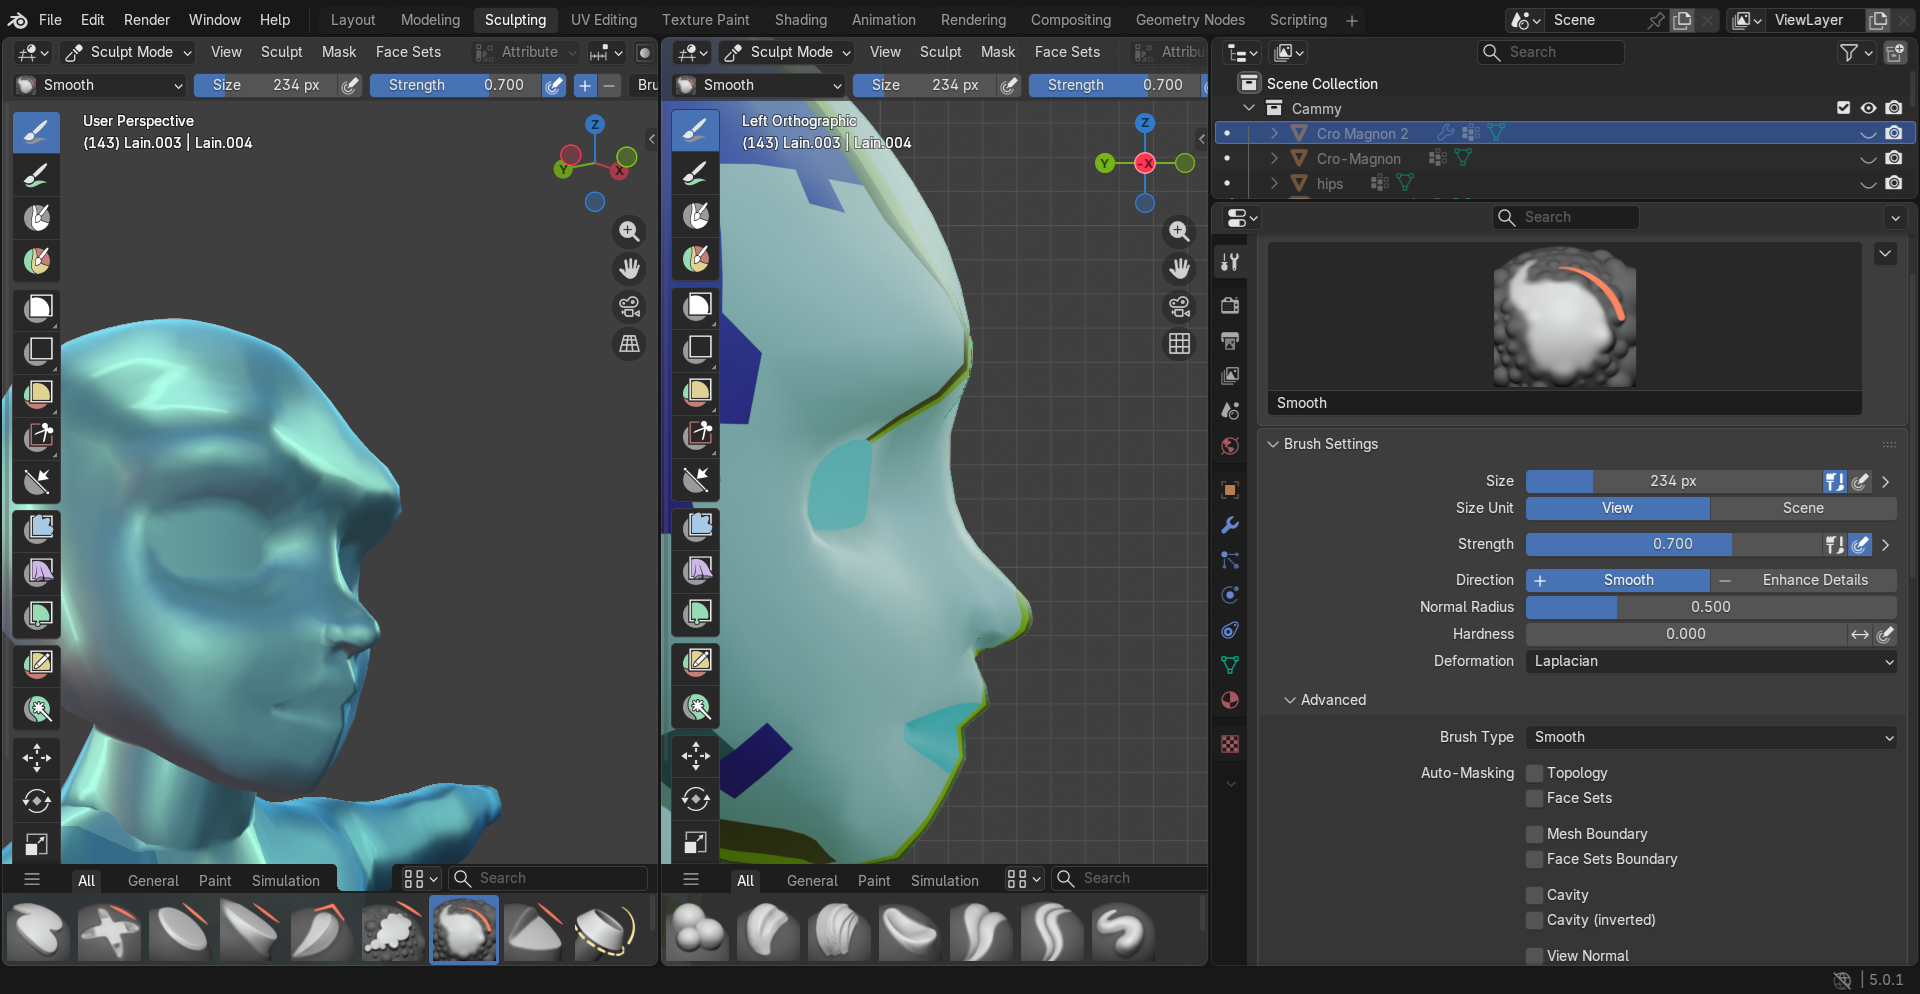Enable Cavity auto-masking checkbox
Screen dimensions: 1920x994
1534,895
